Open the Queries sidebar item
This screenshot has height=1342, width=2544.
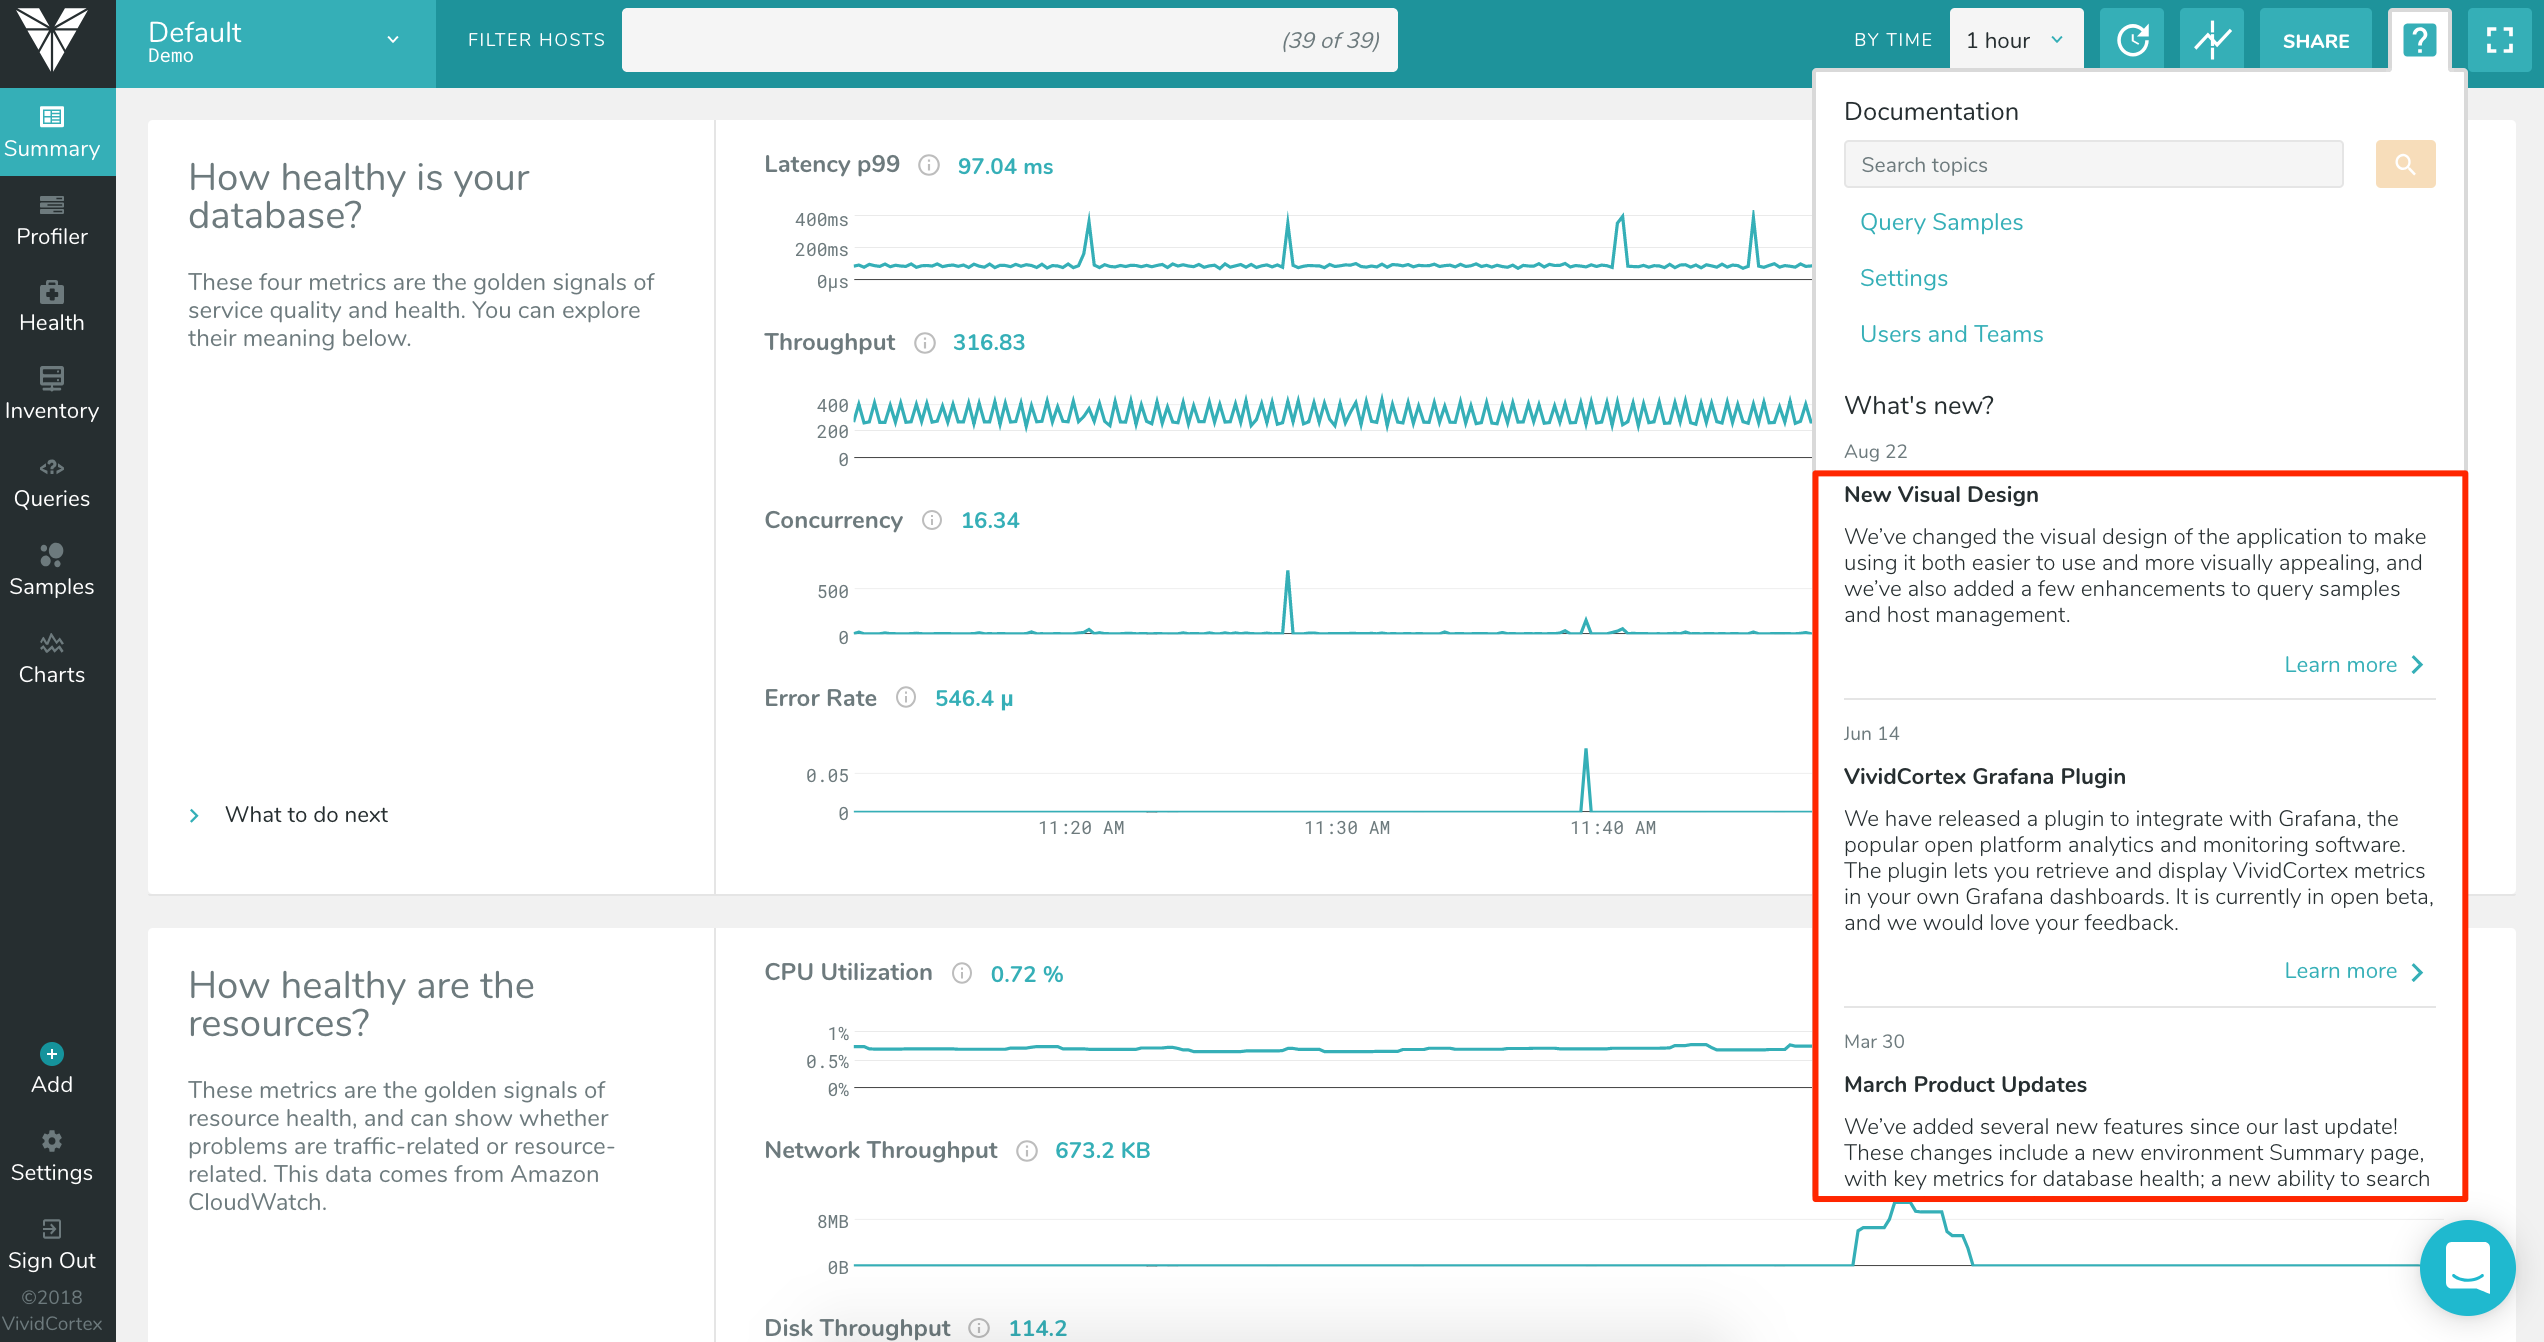pos(52,483)
